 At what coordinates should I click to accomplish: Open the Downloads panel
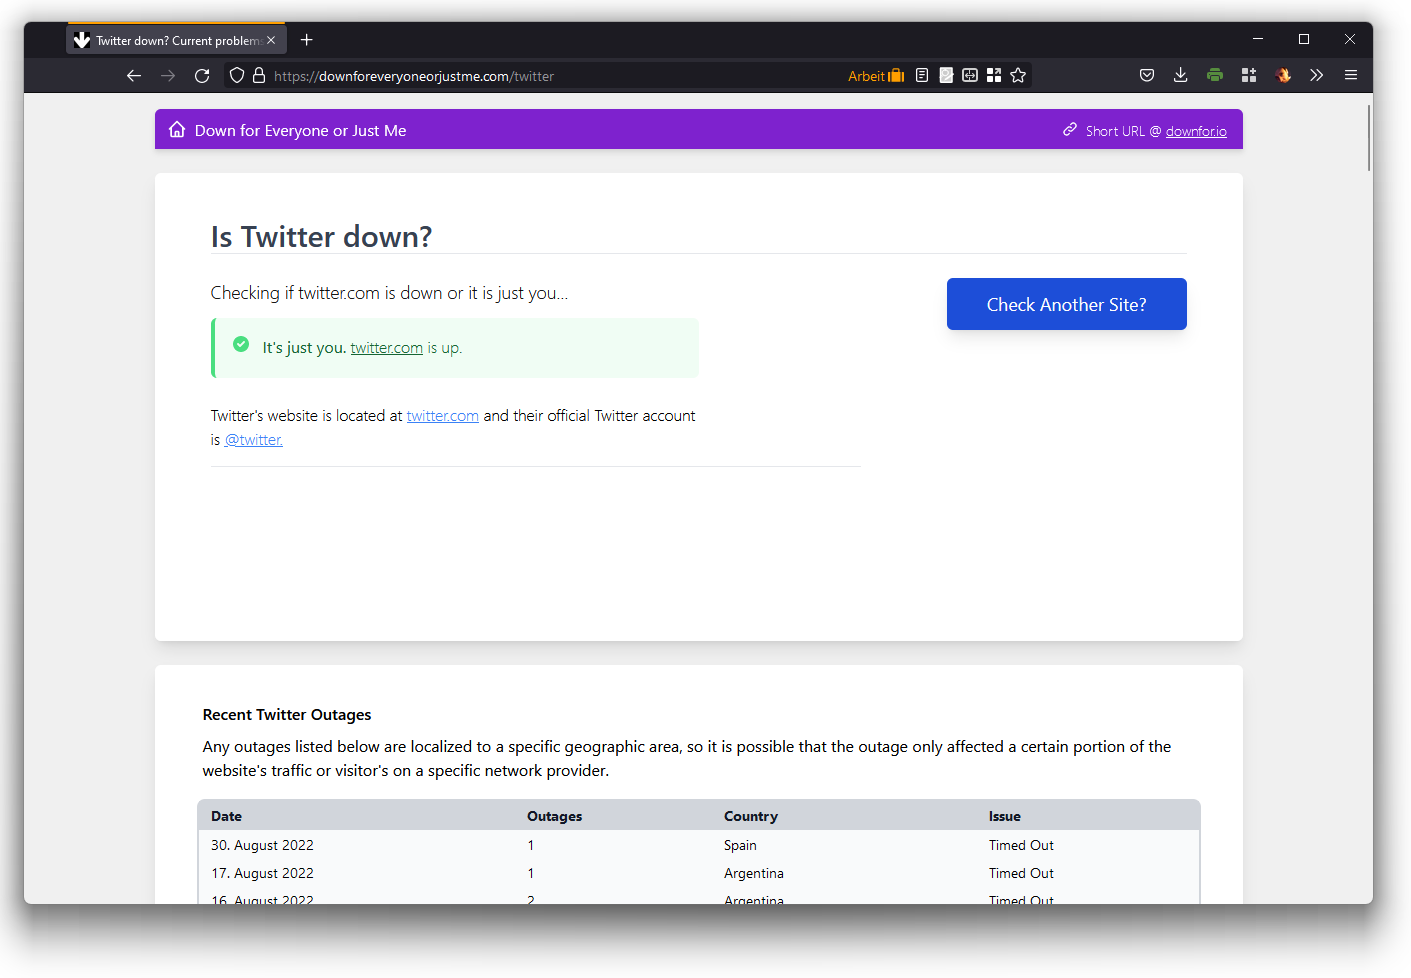click(1181, 76)
